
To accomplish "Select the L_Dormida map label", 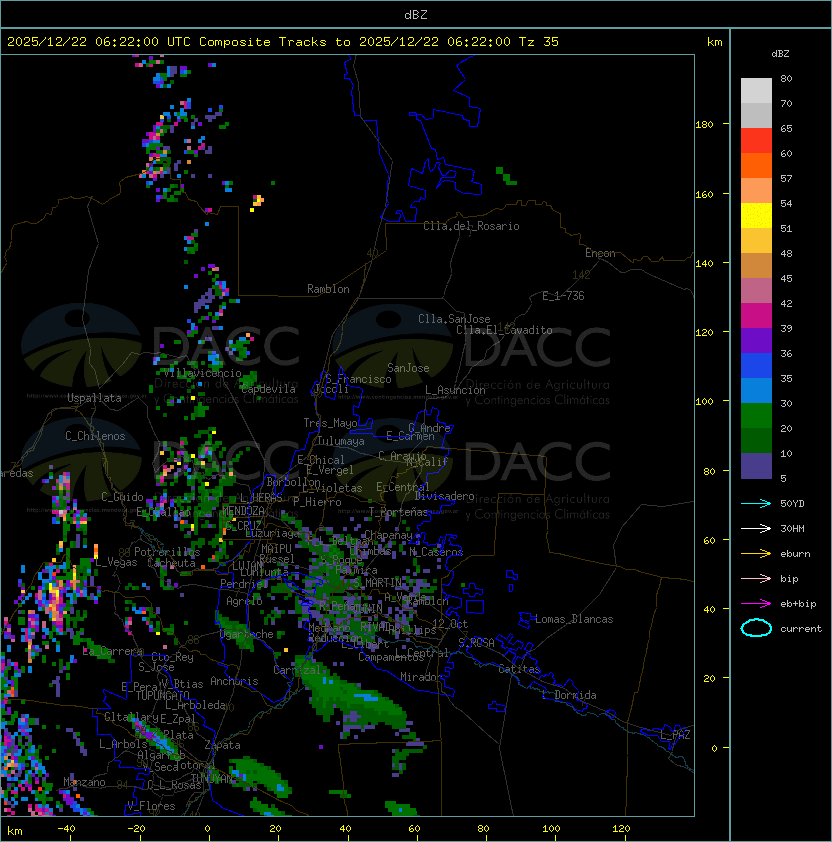I will coord(569,695).
